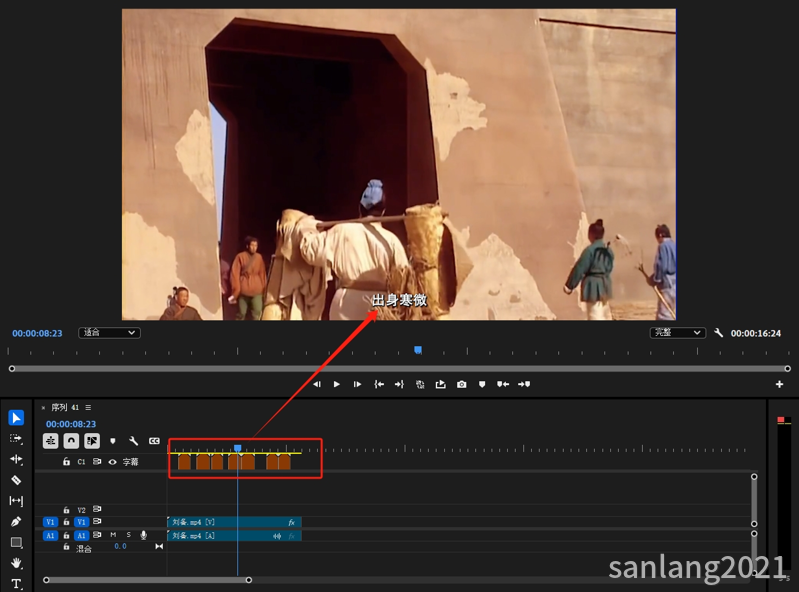Viewport: 799px width, 592px height.
Task: Open program monitor settings wrench
Action: (718, 333)
